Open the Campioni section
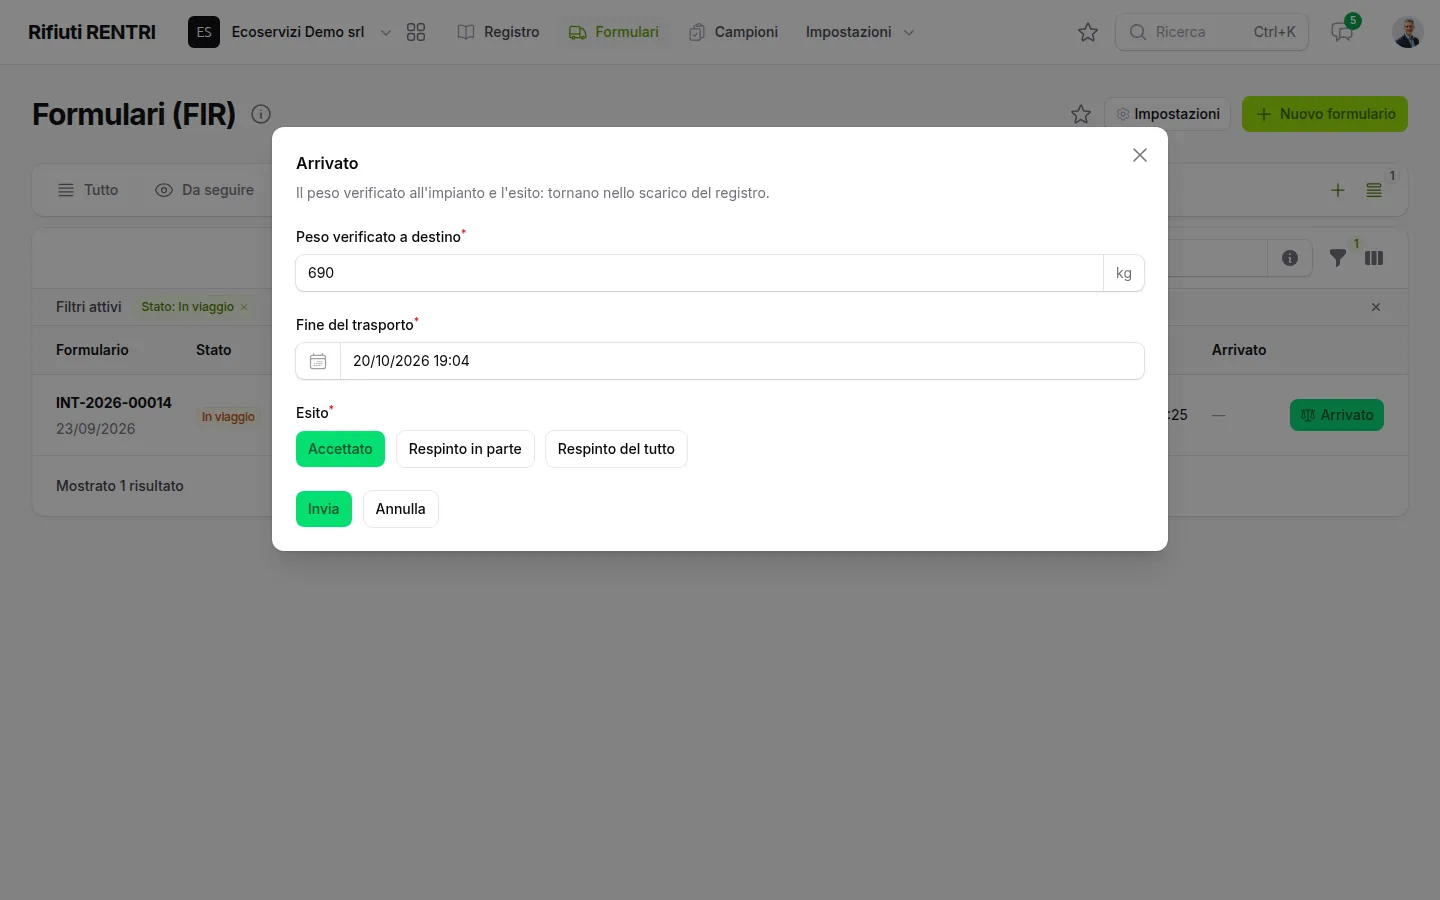 (x=733, y=32)
